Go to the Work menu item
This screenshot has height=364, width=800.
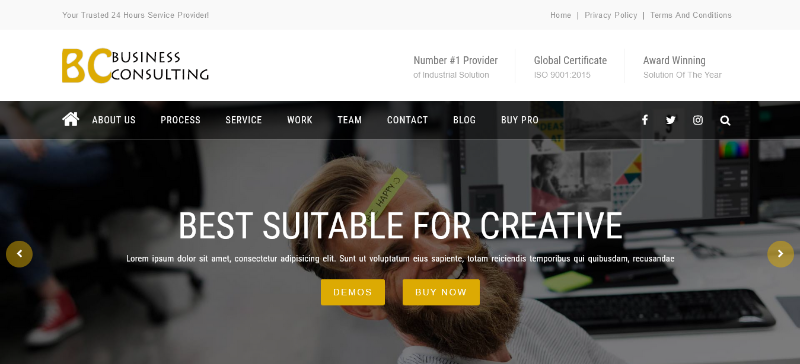point(299,120)
